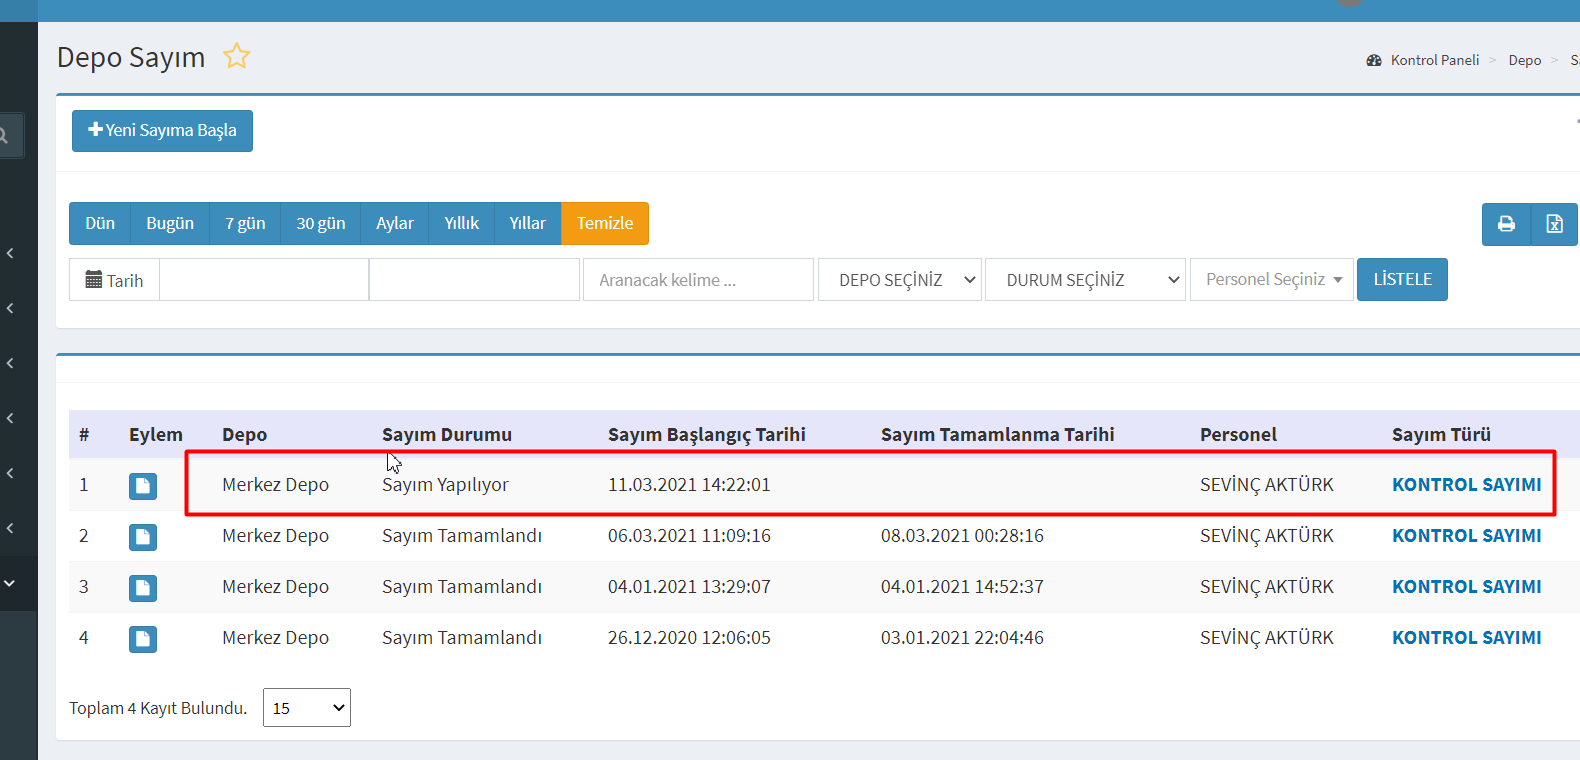Image resolution: width=1580 pixels, height=760 pixels.
Task: Open document icon for row 2
Action: coord(143,537)
